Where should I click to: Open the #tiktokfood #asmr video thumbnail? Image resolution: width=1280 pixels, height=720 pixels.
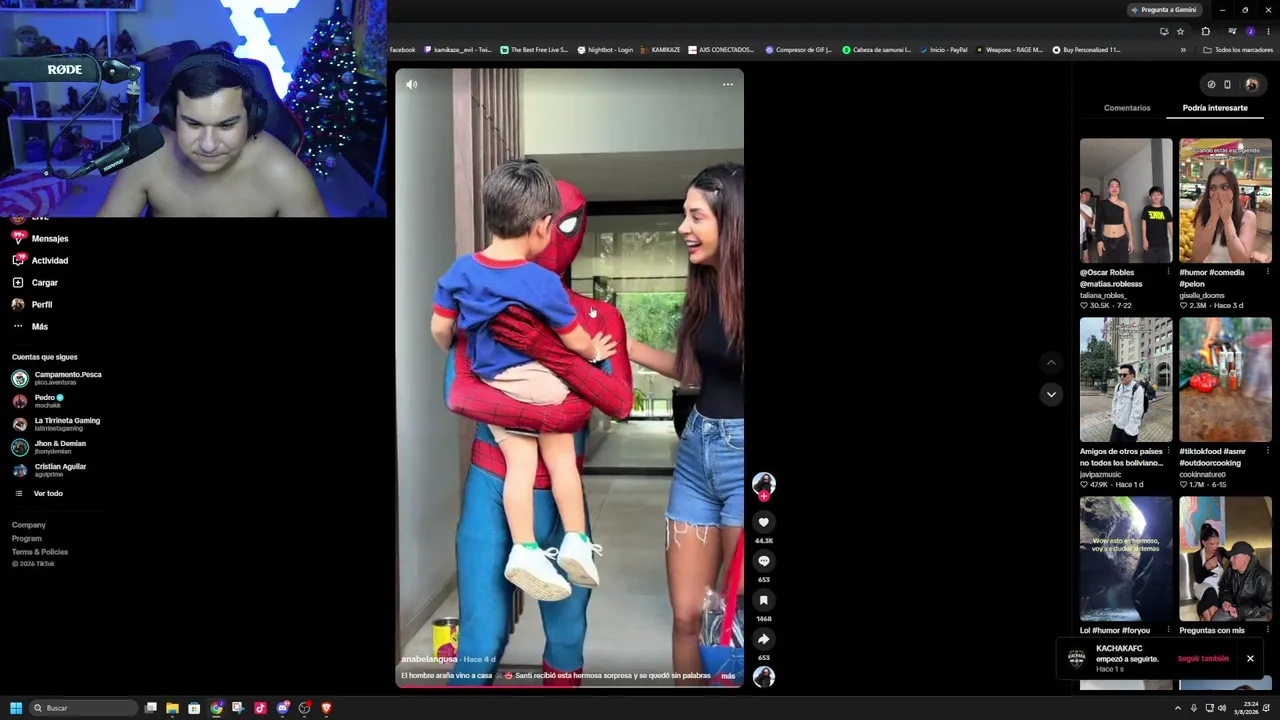pyautogui.click(x=1225, y=380)
